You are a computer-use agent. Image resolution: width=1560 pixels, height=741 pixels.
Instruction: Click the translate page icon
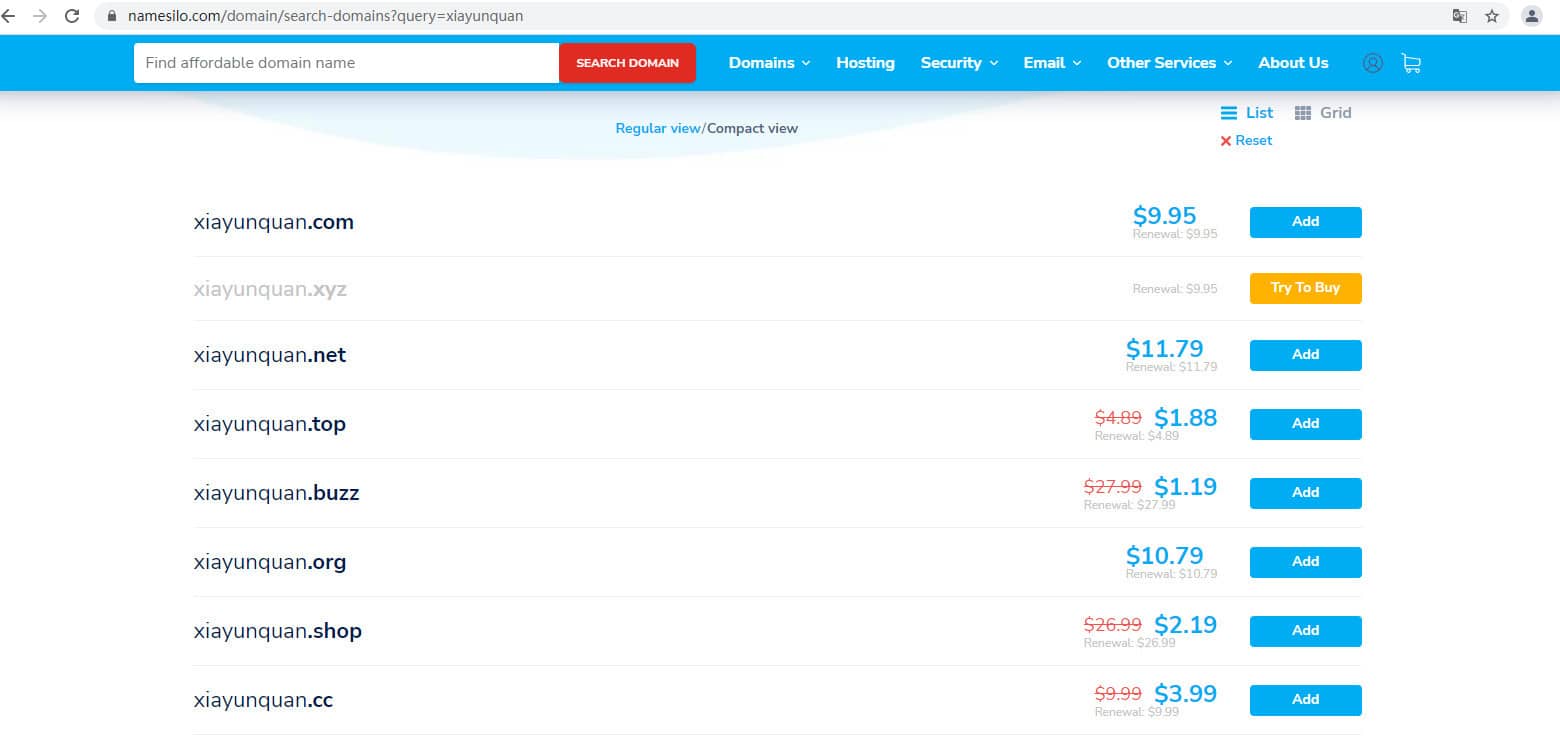(x=1460, y=16)
